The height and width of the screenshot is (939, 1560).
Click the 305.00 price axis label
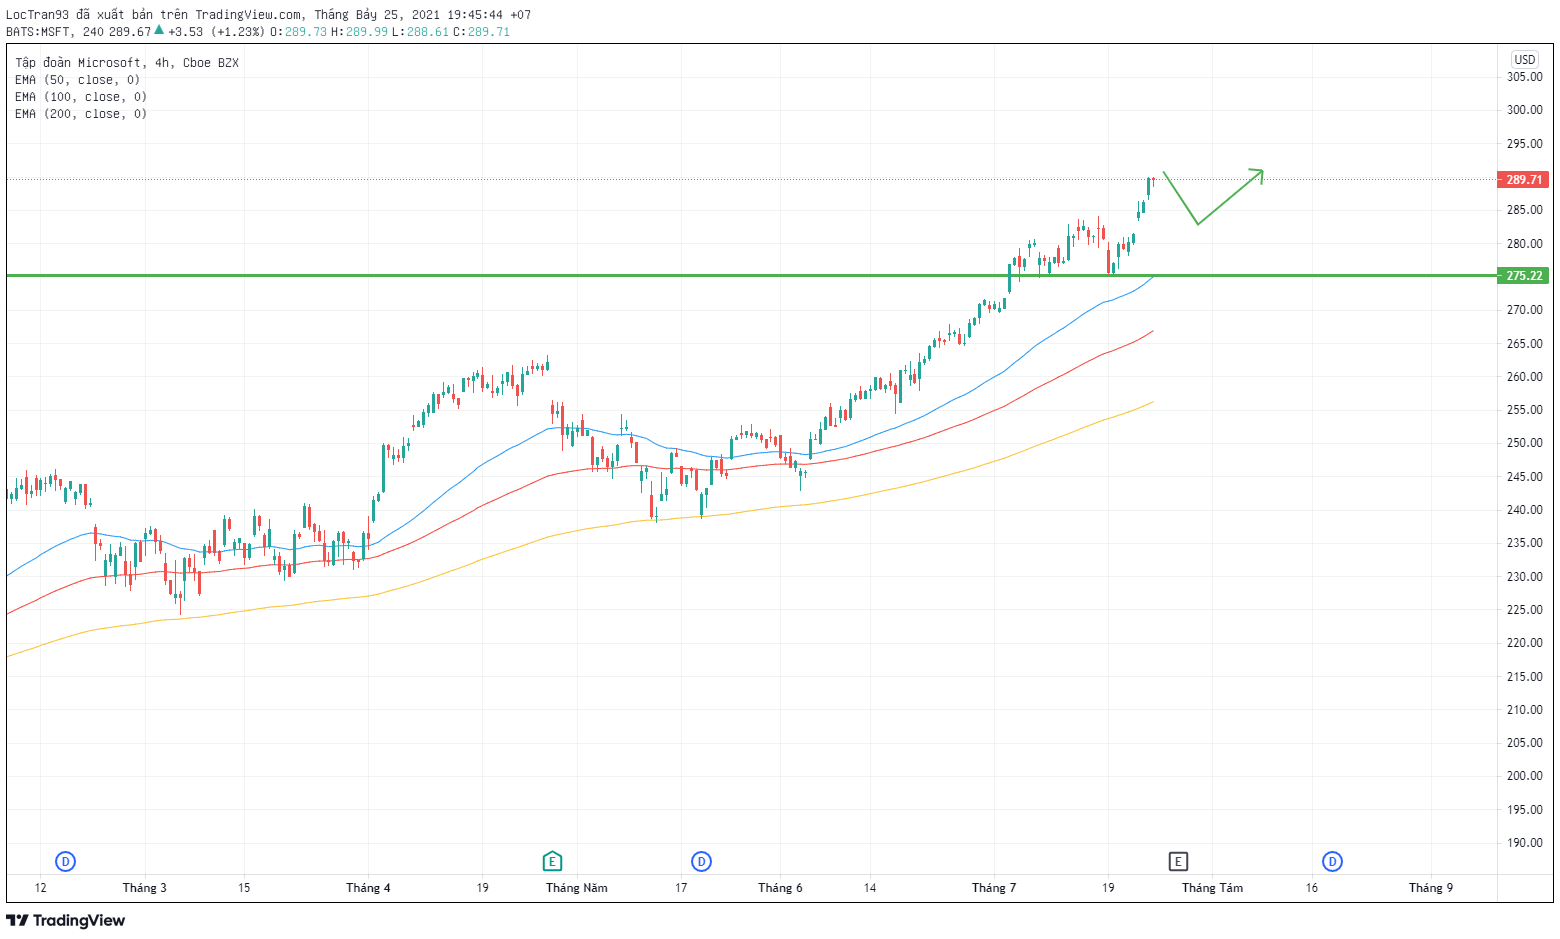click(1525, 77)
